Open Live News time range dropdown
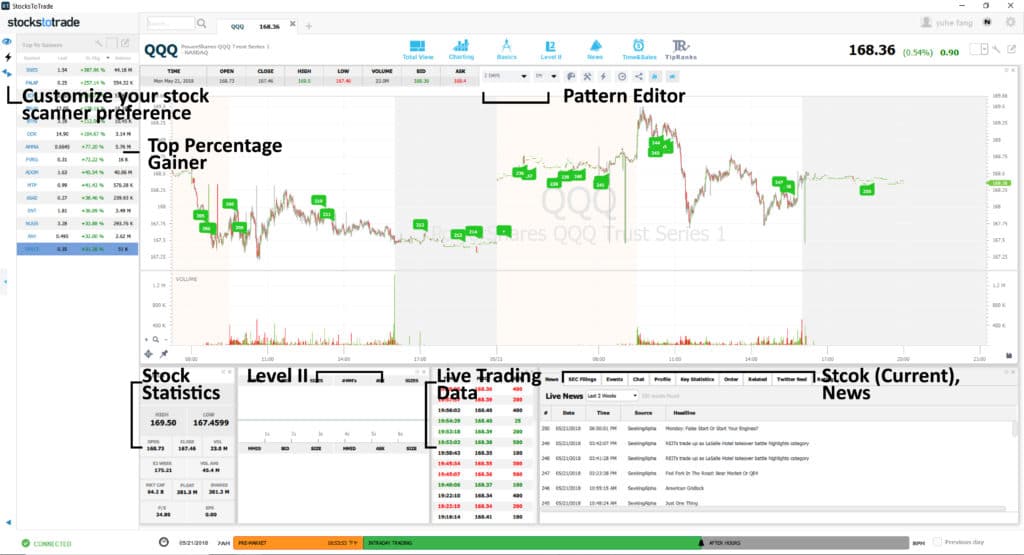This screenshot has height=555, width=1024. 612,396
